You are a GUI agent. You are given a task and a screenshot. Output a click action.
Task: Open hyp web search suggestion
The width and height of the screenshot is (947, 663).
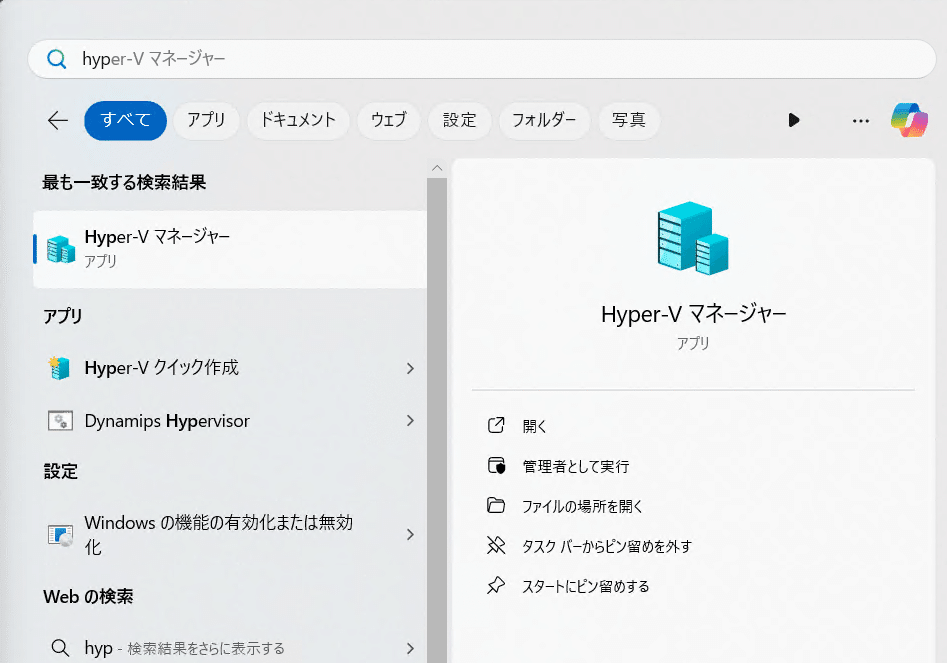[x=230, y=648]
